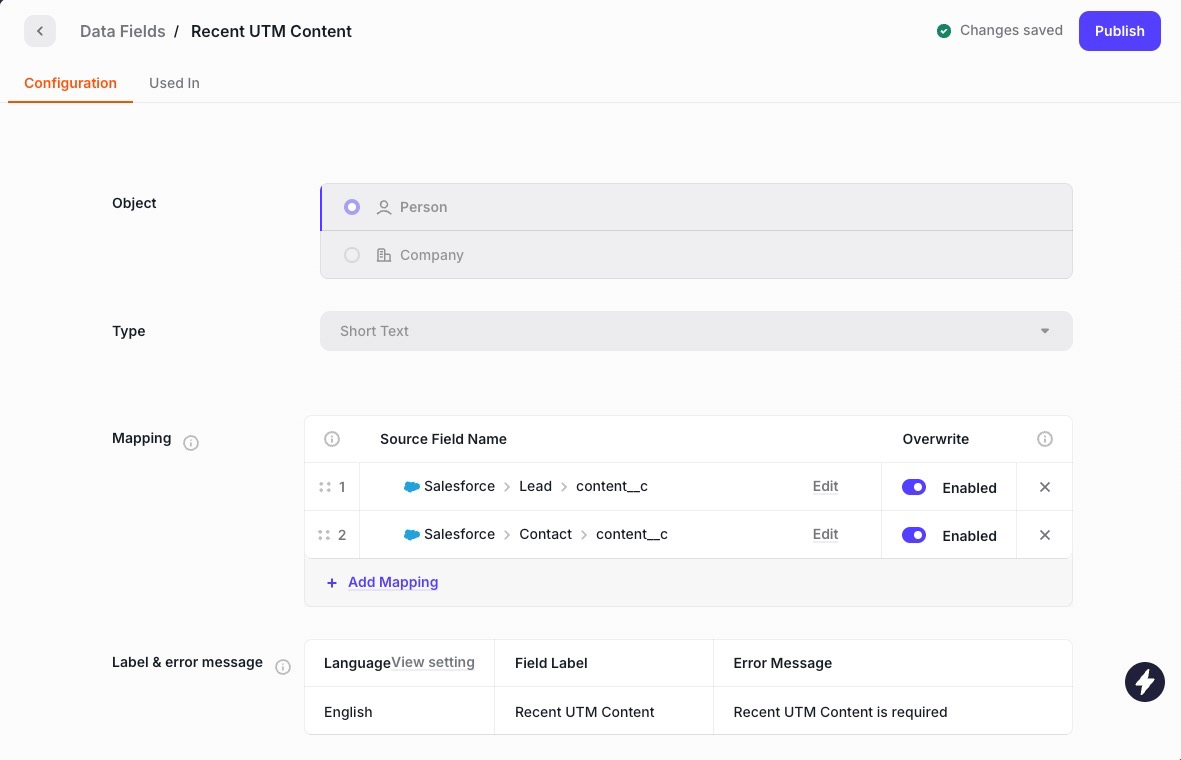
Task: Edit the Salesforce Lead content__c mapping
Action: point(825,487)
